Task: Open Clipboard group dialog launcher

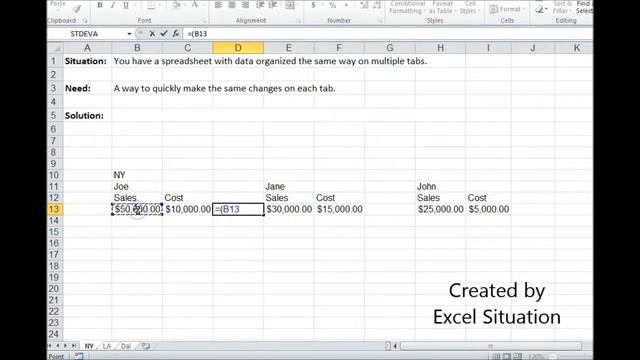Action: tap(85, 21)
